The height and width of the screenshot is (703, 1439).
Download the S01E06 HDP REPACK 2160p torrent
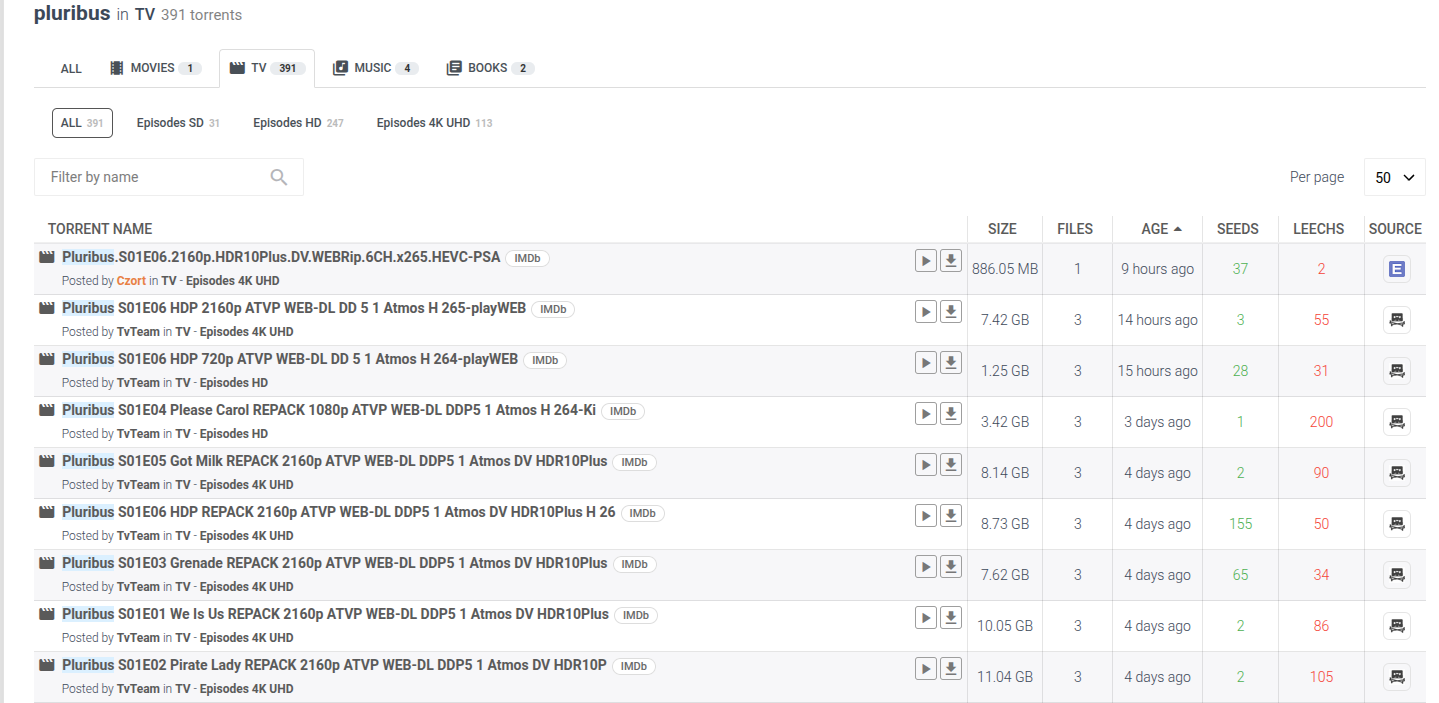tap(951, 515)
